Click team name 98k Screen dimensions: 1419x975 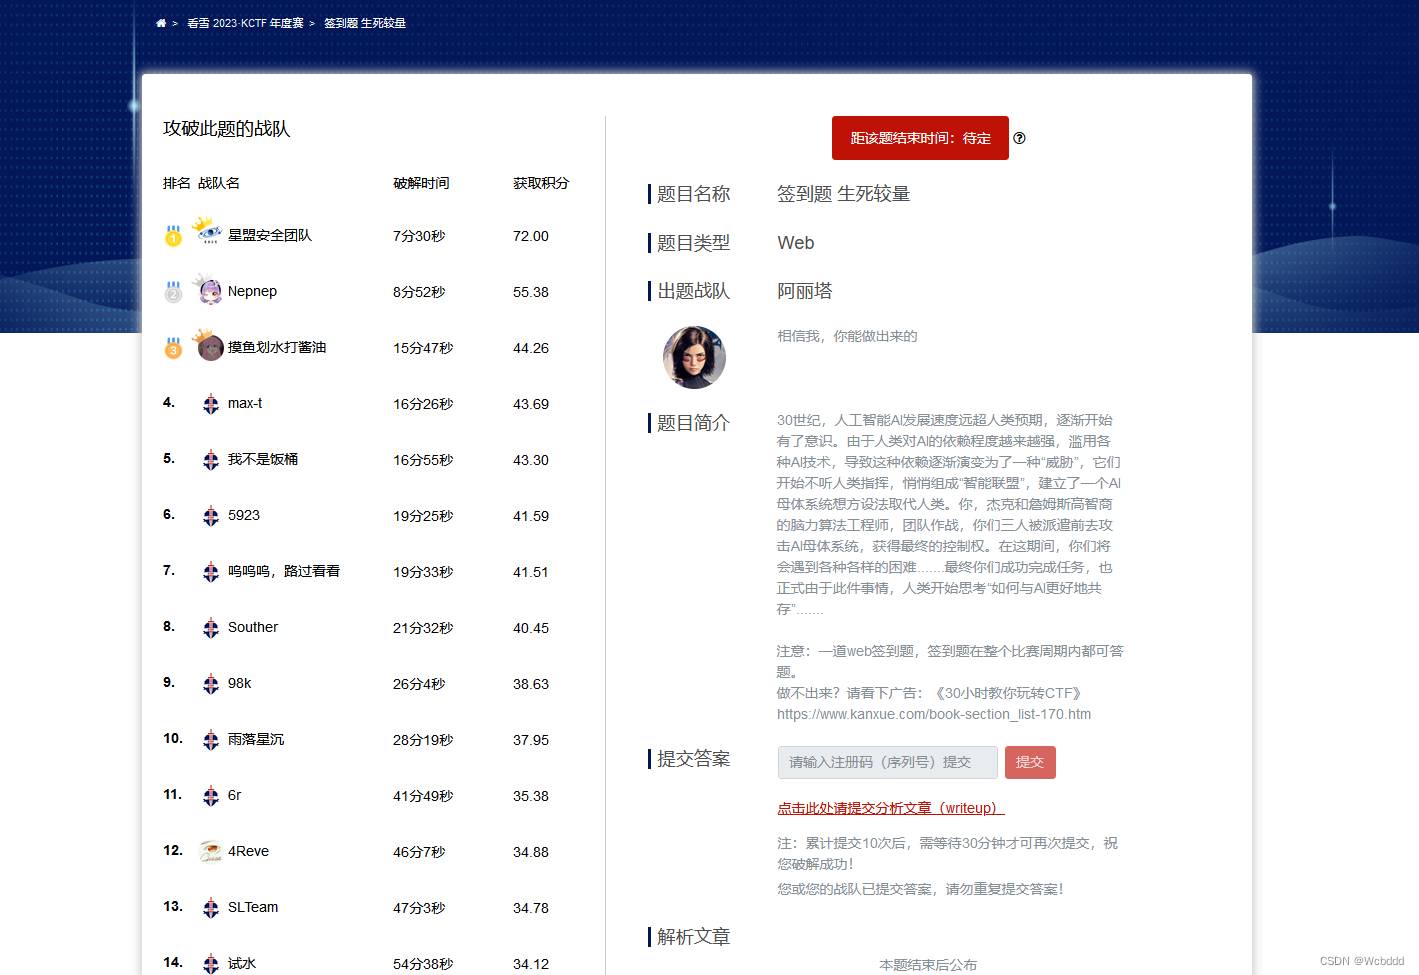(x=240, y=683)
